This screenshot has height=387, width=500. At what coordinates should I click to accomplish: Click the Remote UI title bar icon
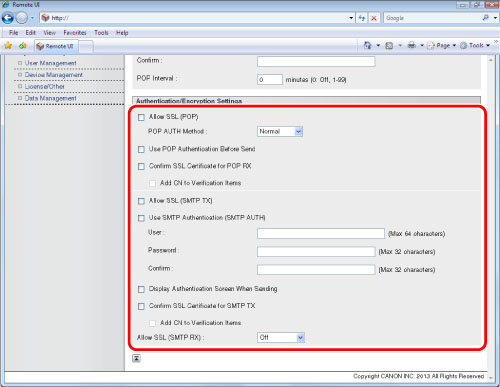(6, 4)
